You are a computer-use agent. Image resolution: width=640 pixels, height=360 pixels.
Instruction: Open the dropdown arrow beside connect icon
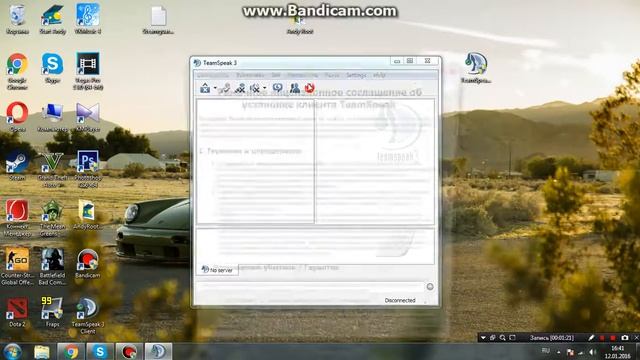coord(215,88)
